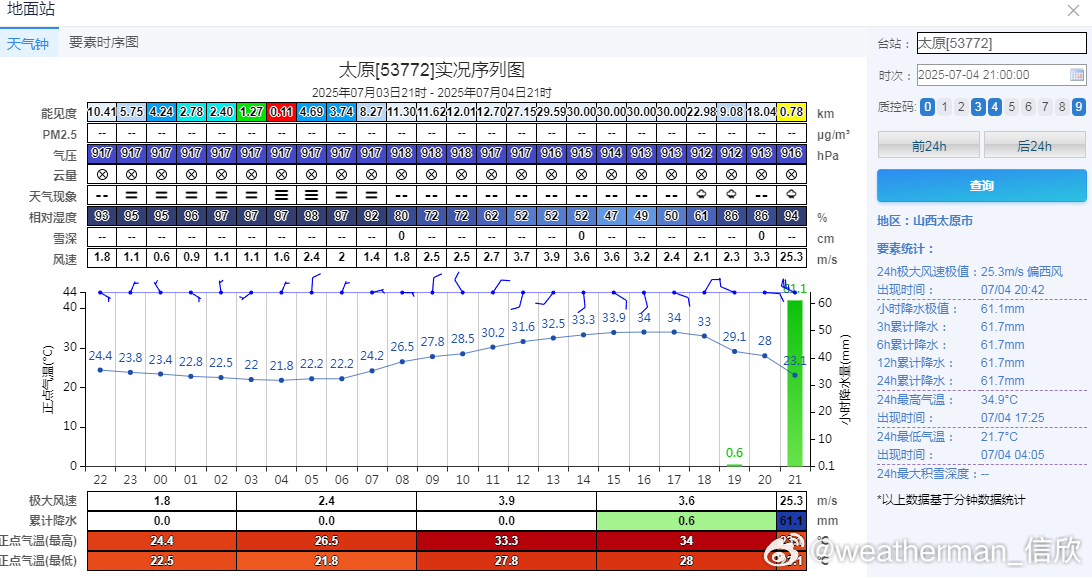Select the green 1.27 visibility cell
This screenshot has height=578, width=1092.
coord(251,111)
